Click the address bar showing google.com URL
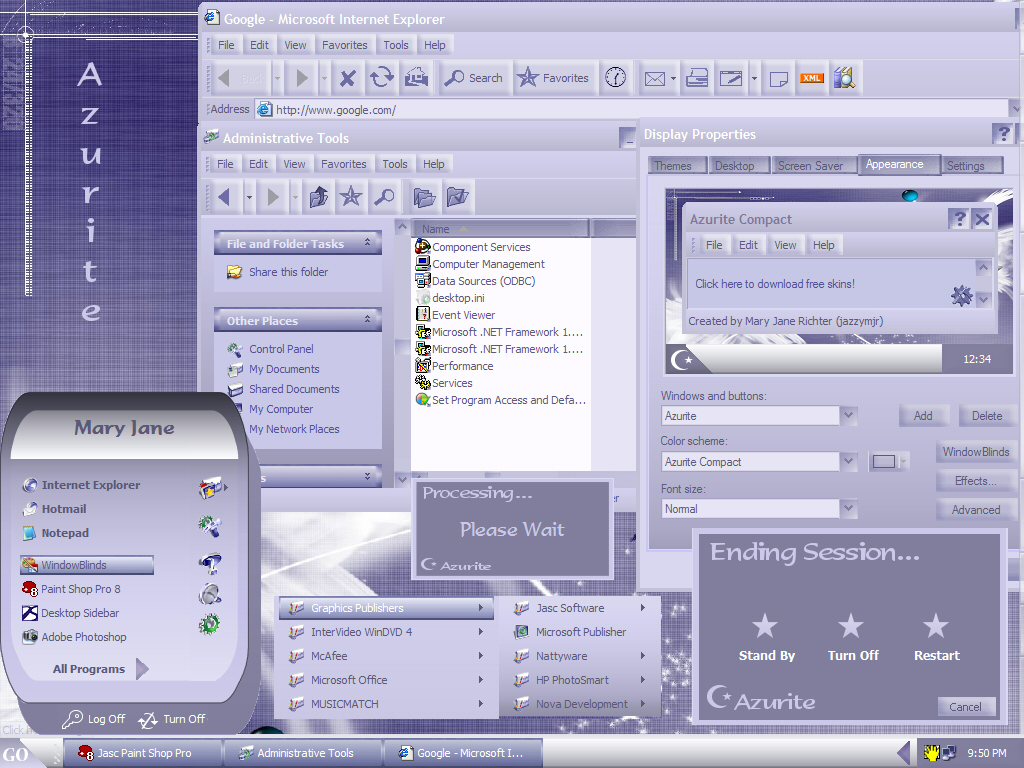The image size is (1024, 768). pos(632,109)
